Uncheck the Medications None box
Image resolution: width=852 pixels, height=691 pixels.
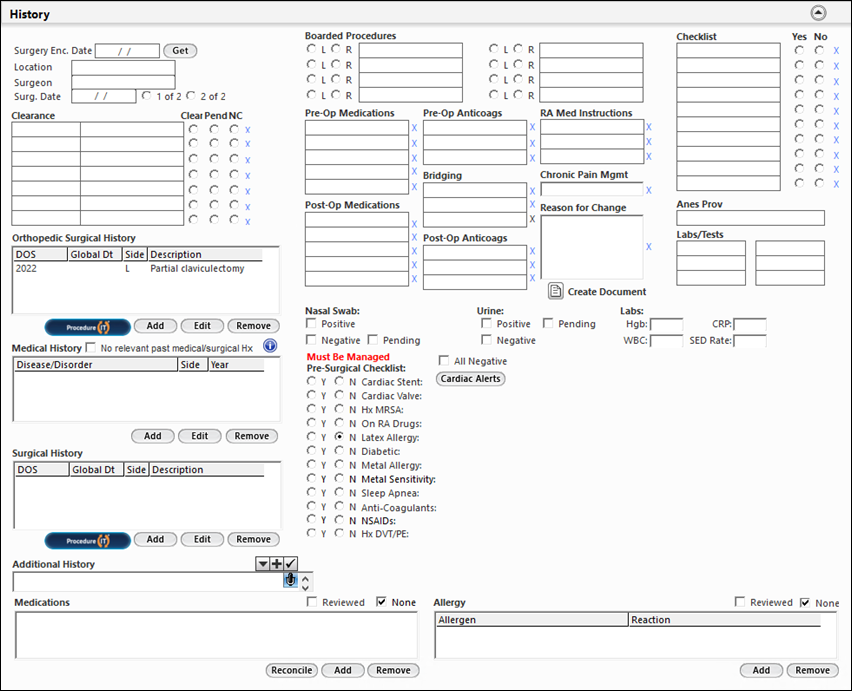pyautogui.click(x=381, y=602)
